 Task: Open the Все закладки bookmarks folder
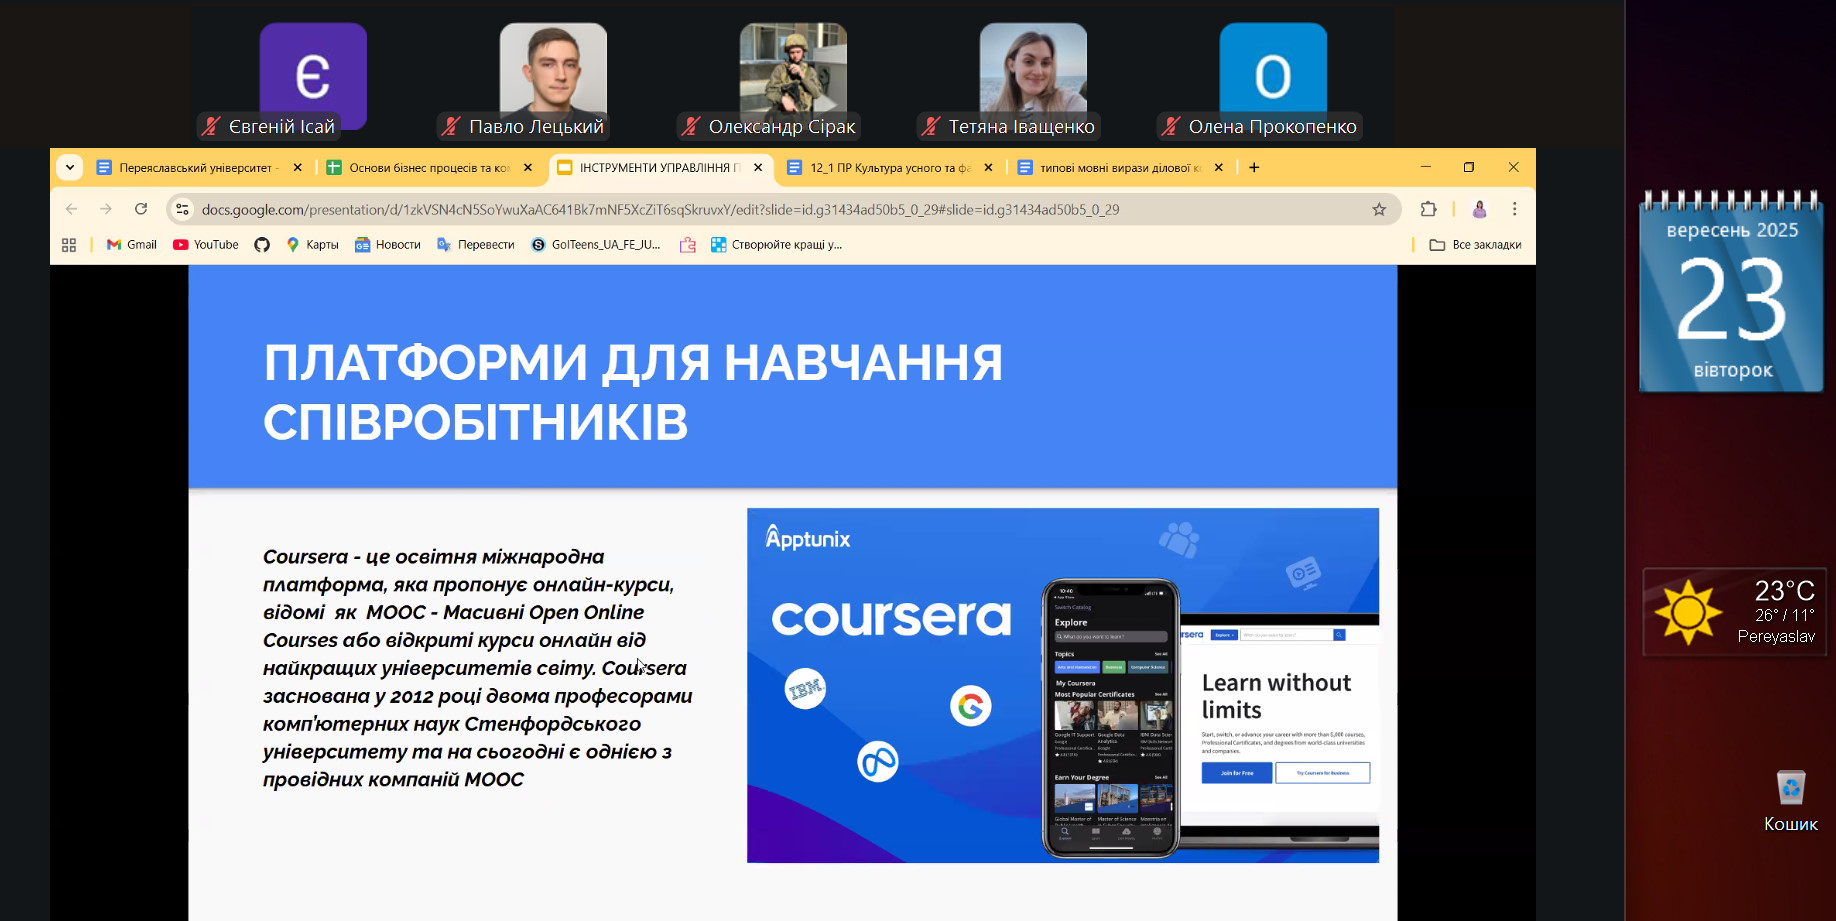point(1475,245)
